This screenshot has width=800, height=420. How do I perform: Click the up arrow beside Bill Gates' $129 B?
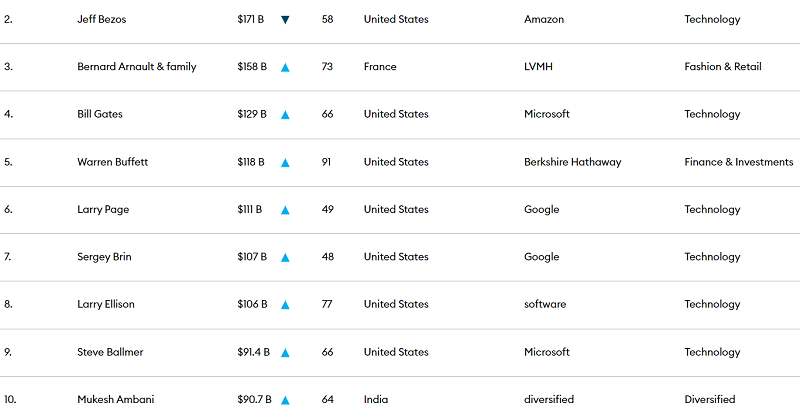285,115
